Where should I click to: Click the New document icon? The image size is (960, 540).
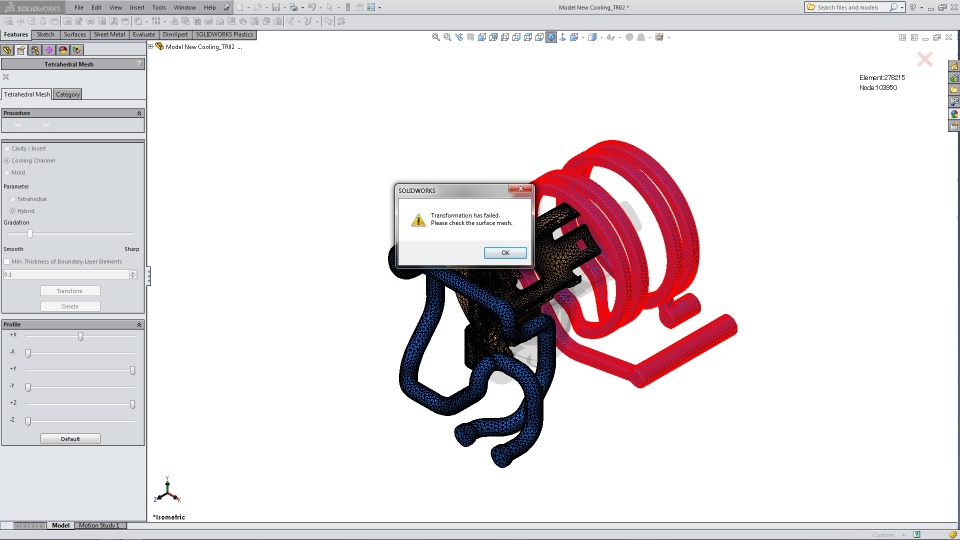[x=239, y=7]
